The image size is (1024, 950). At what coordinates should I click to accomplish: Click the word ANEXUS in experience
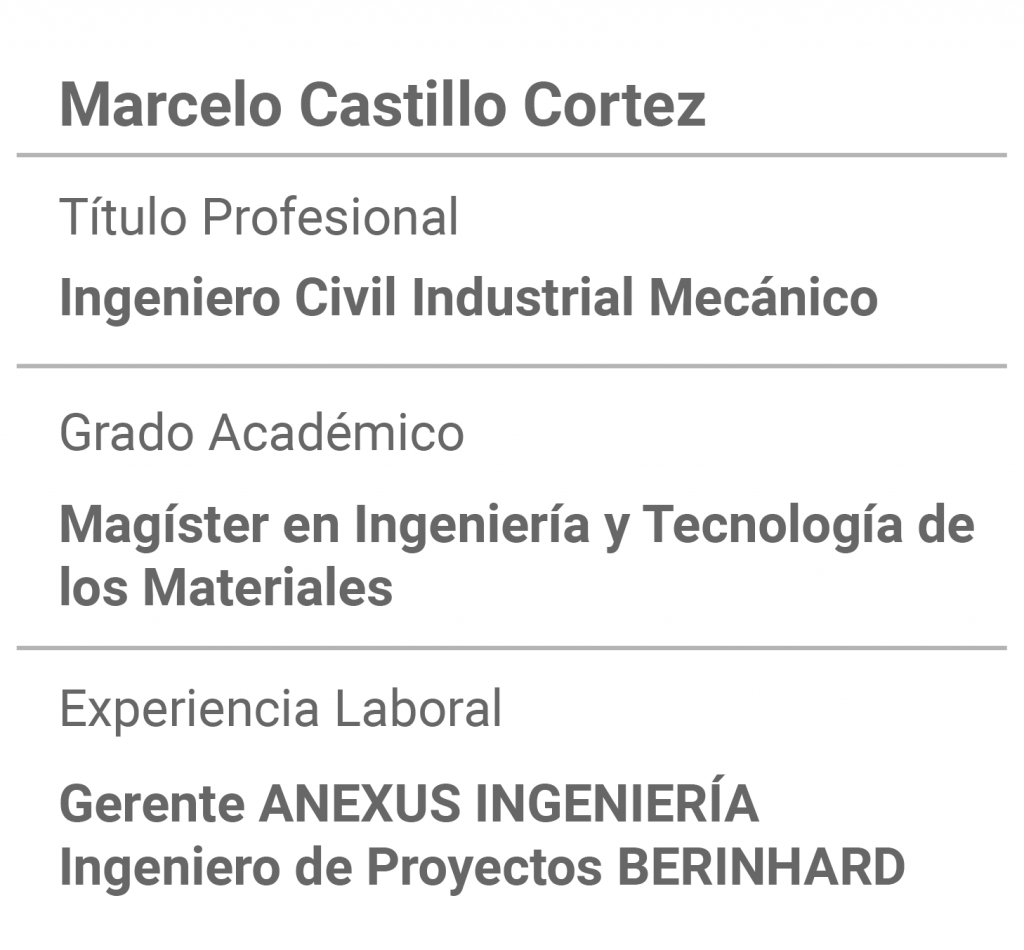360,803
